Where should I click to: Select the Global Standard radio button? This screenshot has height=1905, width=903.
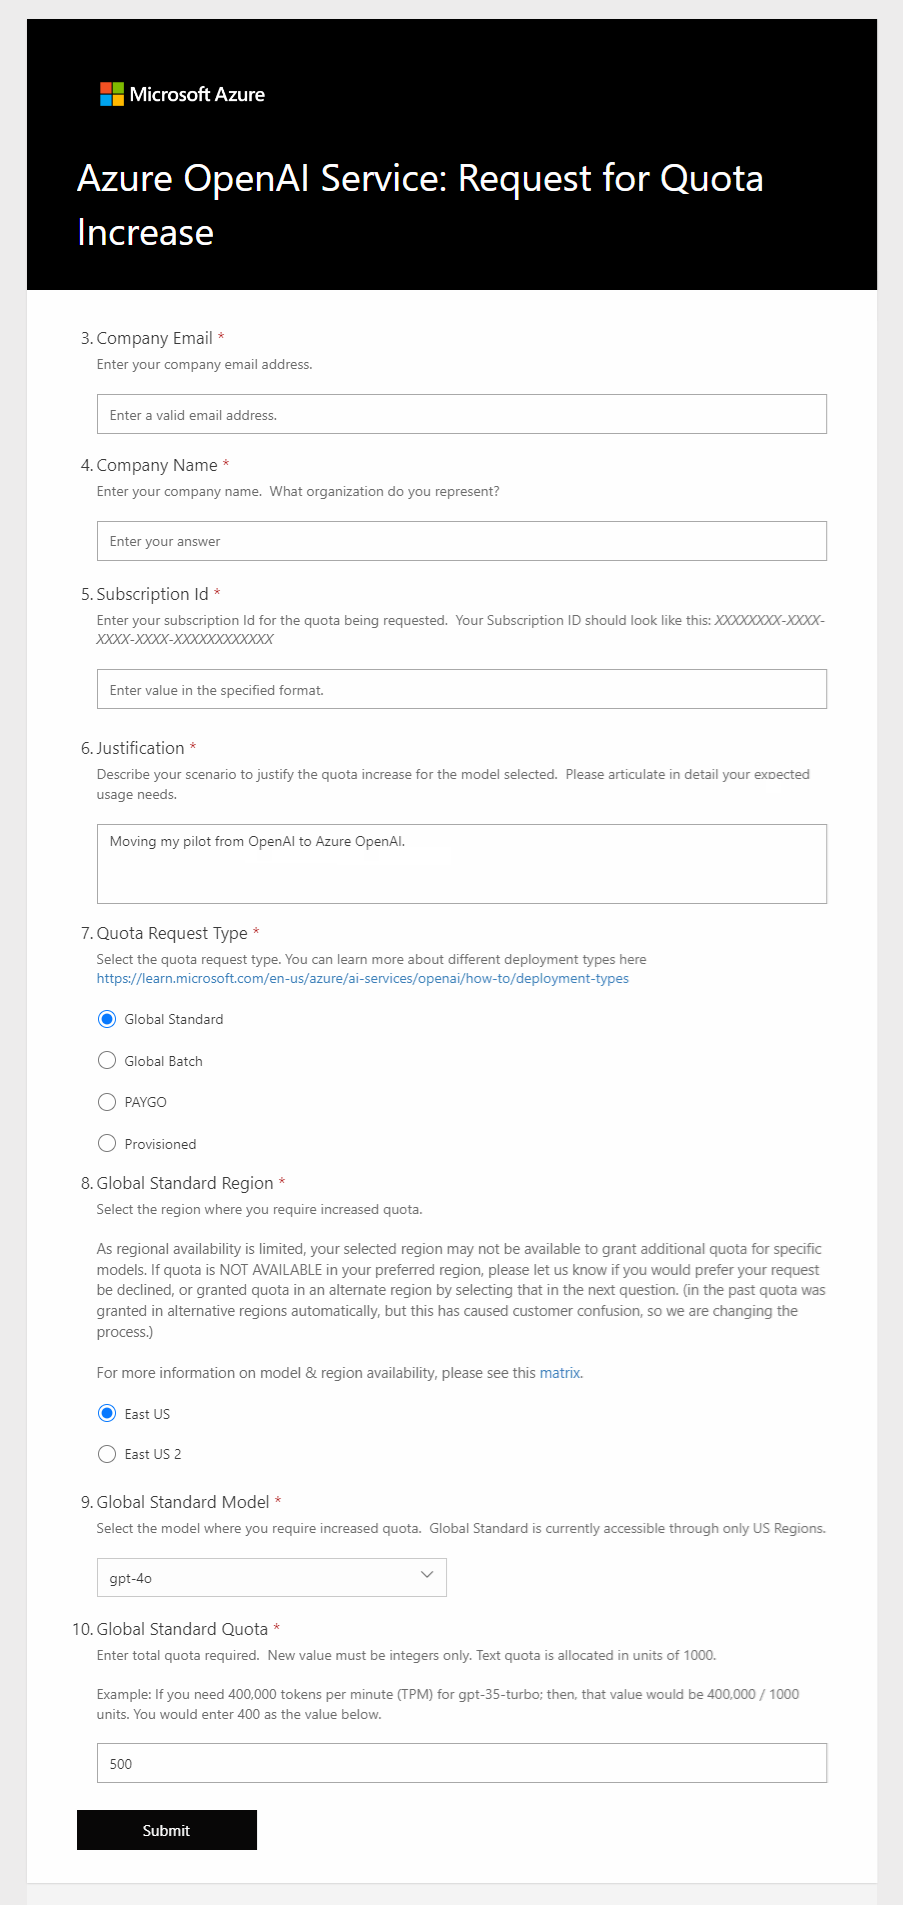pyautogui.click(x=107, y=1019)
